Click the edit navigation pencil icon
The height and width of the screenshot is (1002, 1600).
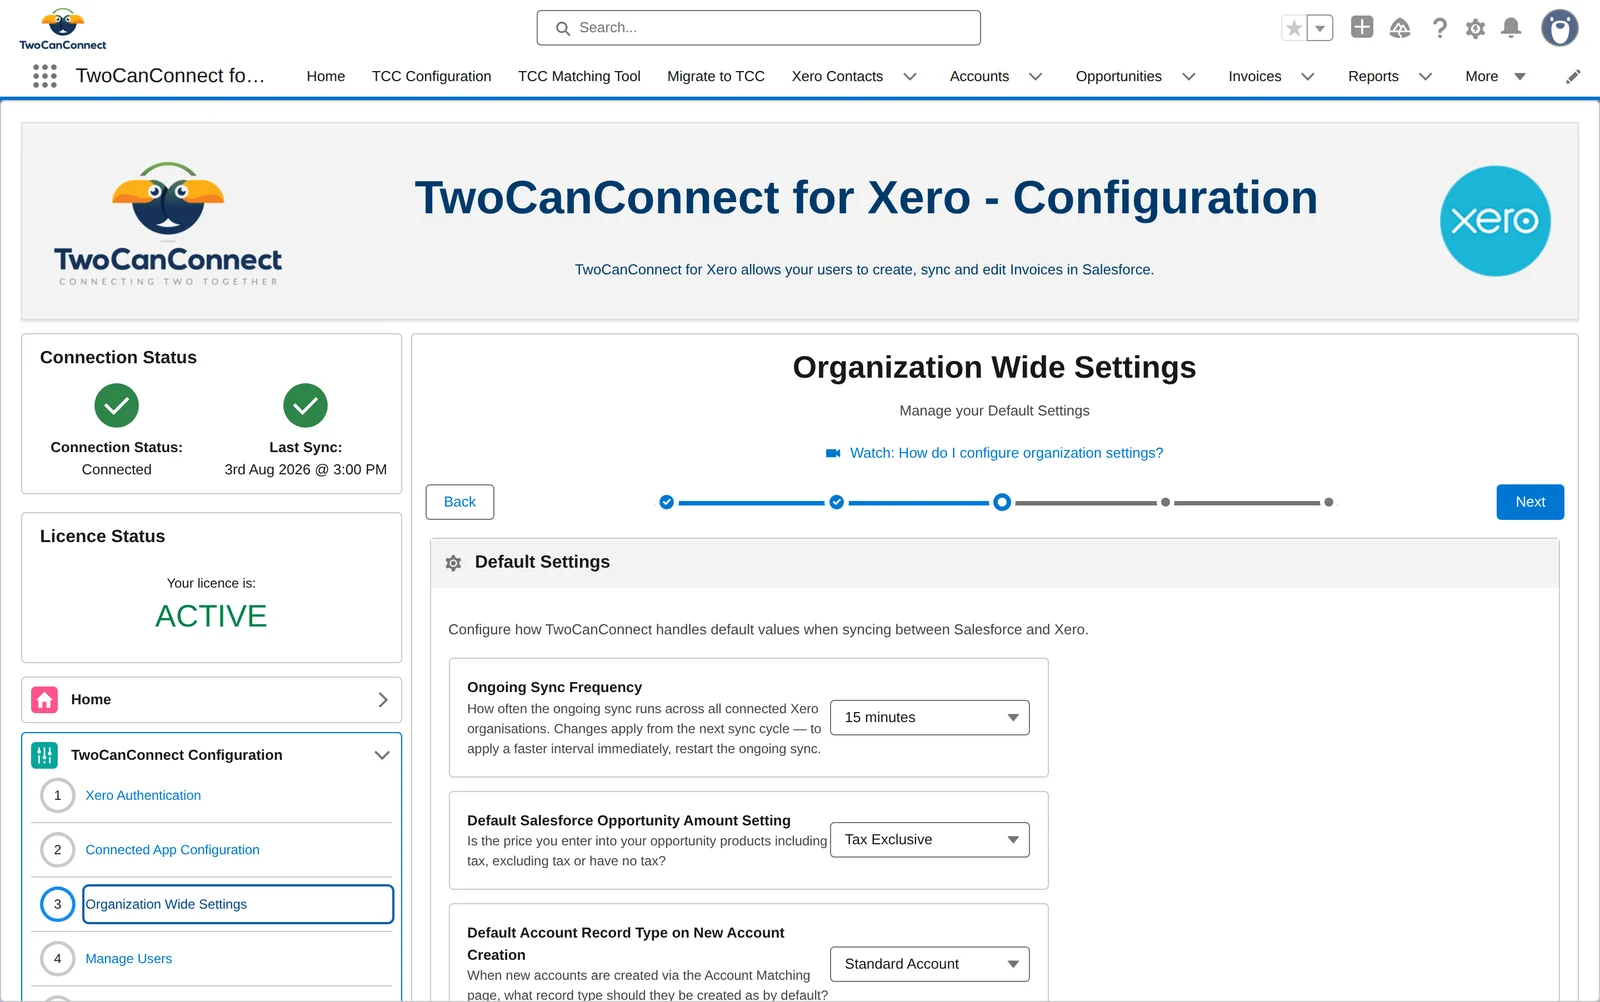coord(1573,76)
